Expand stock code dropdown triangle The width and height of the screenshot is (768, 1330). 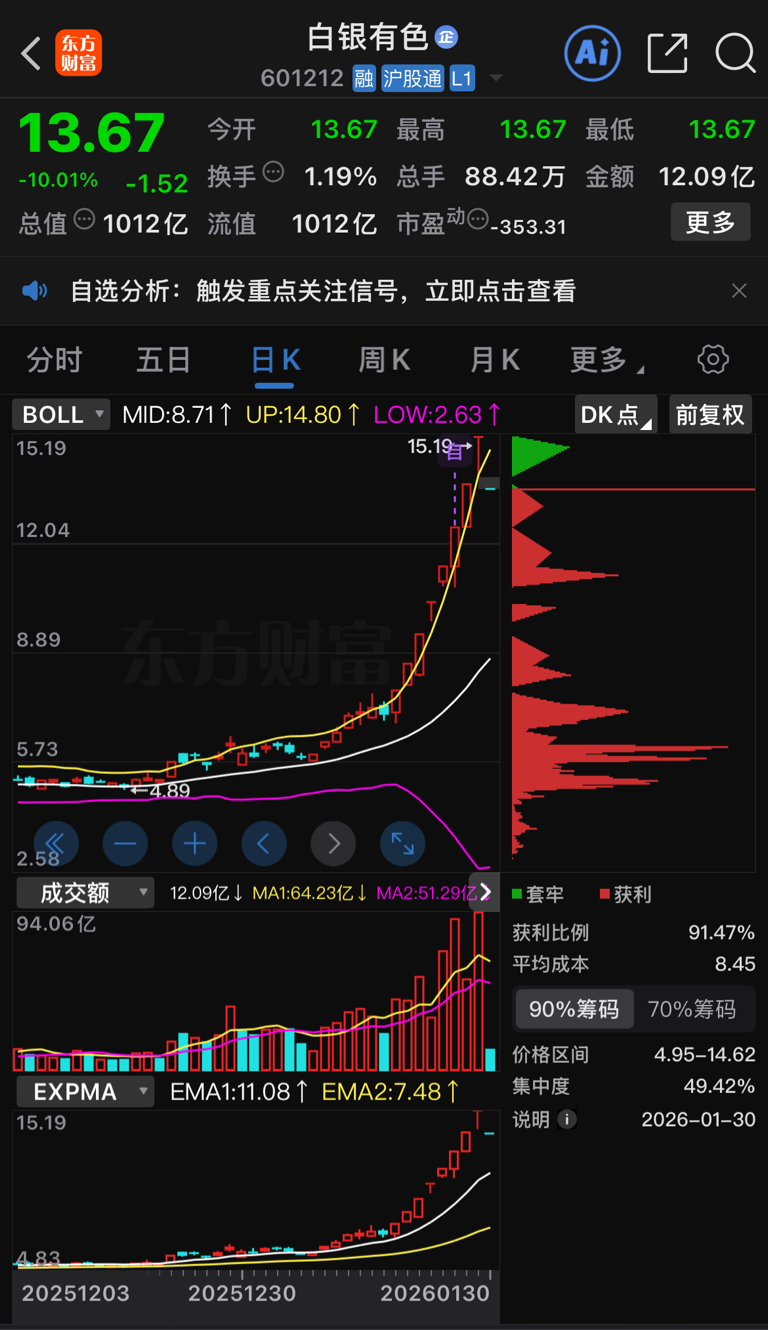point(496,78)
